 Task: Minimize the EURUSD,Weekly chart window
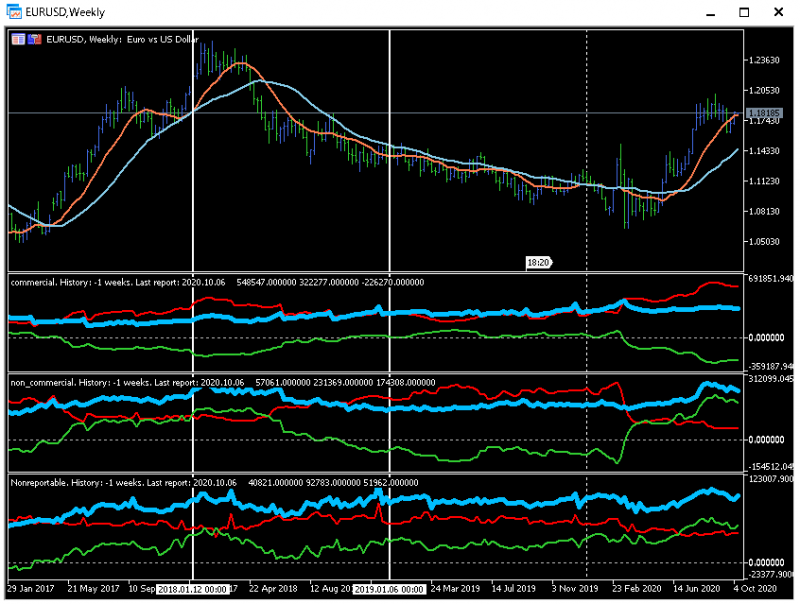[x=710, y=12]
